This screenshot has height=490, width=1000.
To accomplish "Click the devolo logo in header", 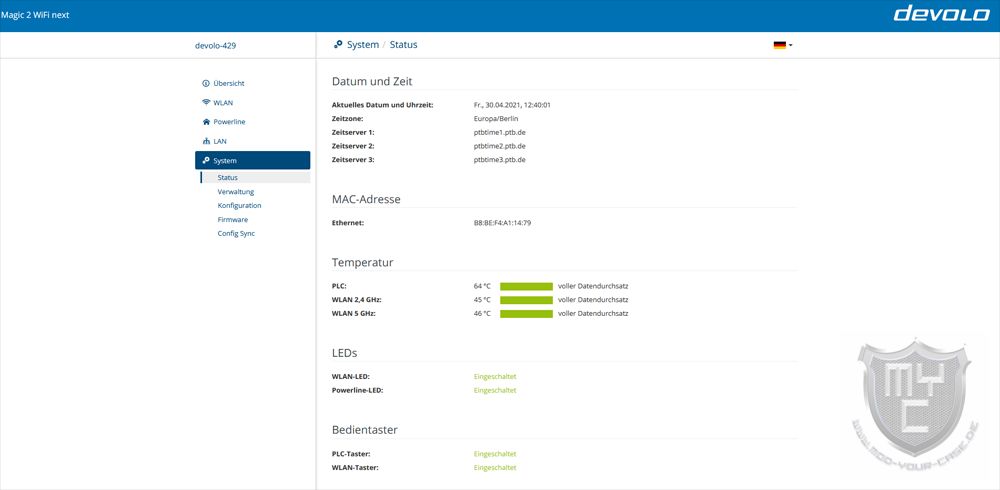I will pyautogui.click(x=941, y=13).
